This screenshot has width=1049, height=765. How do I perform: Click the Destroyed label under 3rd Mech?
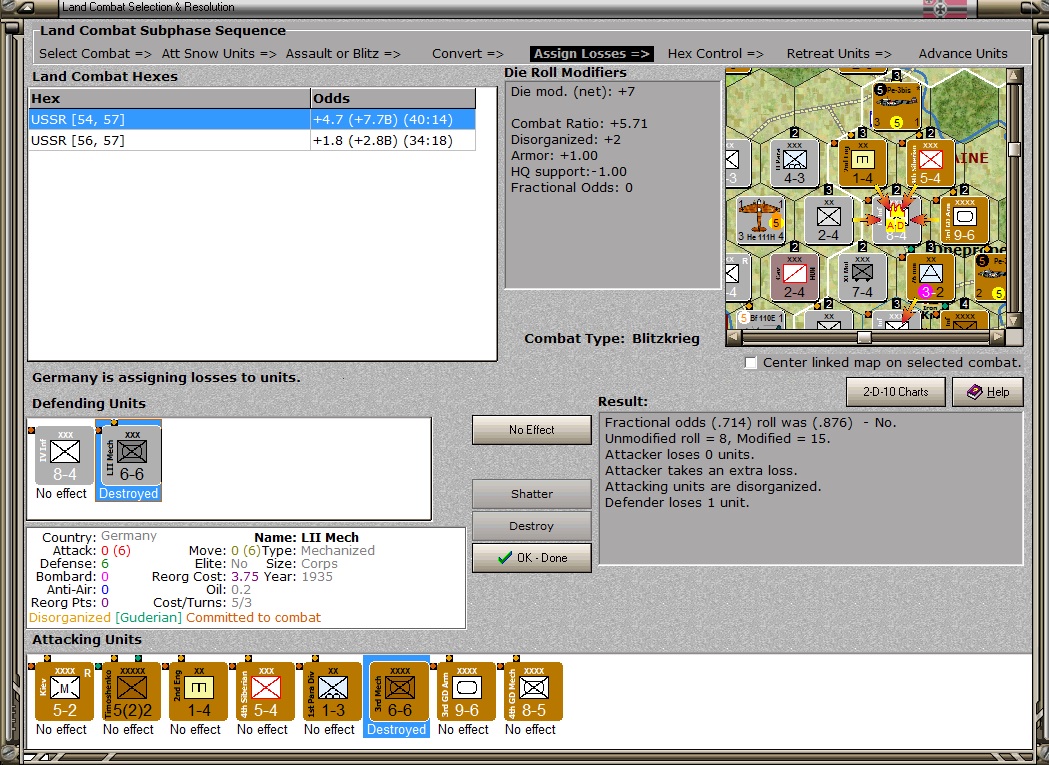[396, 730]
